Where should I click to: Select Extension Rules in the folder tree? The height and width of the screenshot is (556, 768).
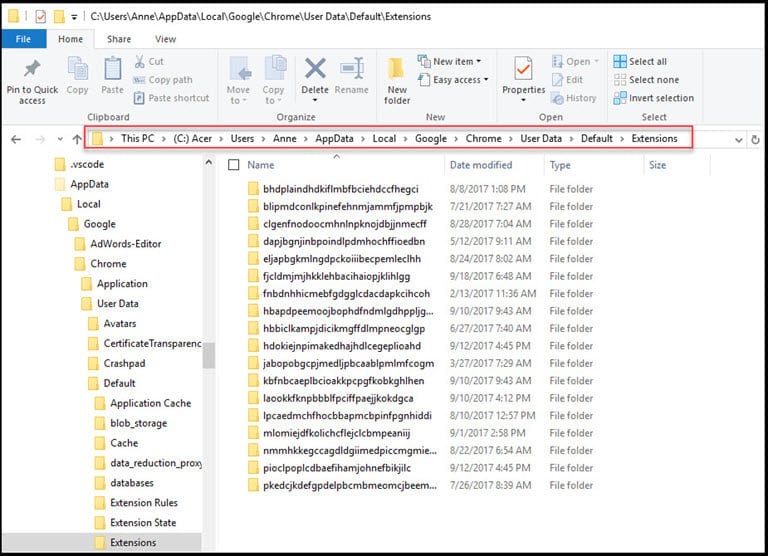click(144, 503)
